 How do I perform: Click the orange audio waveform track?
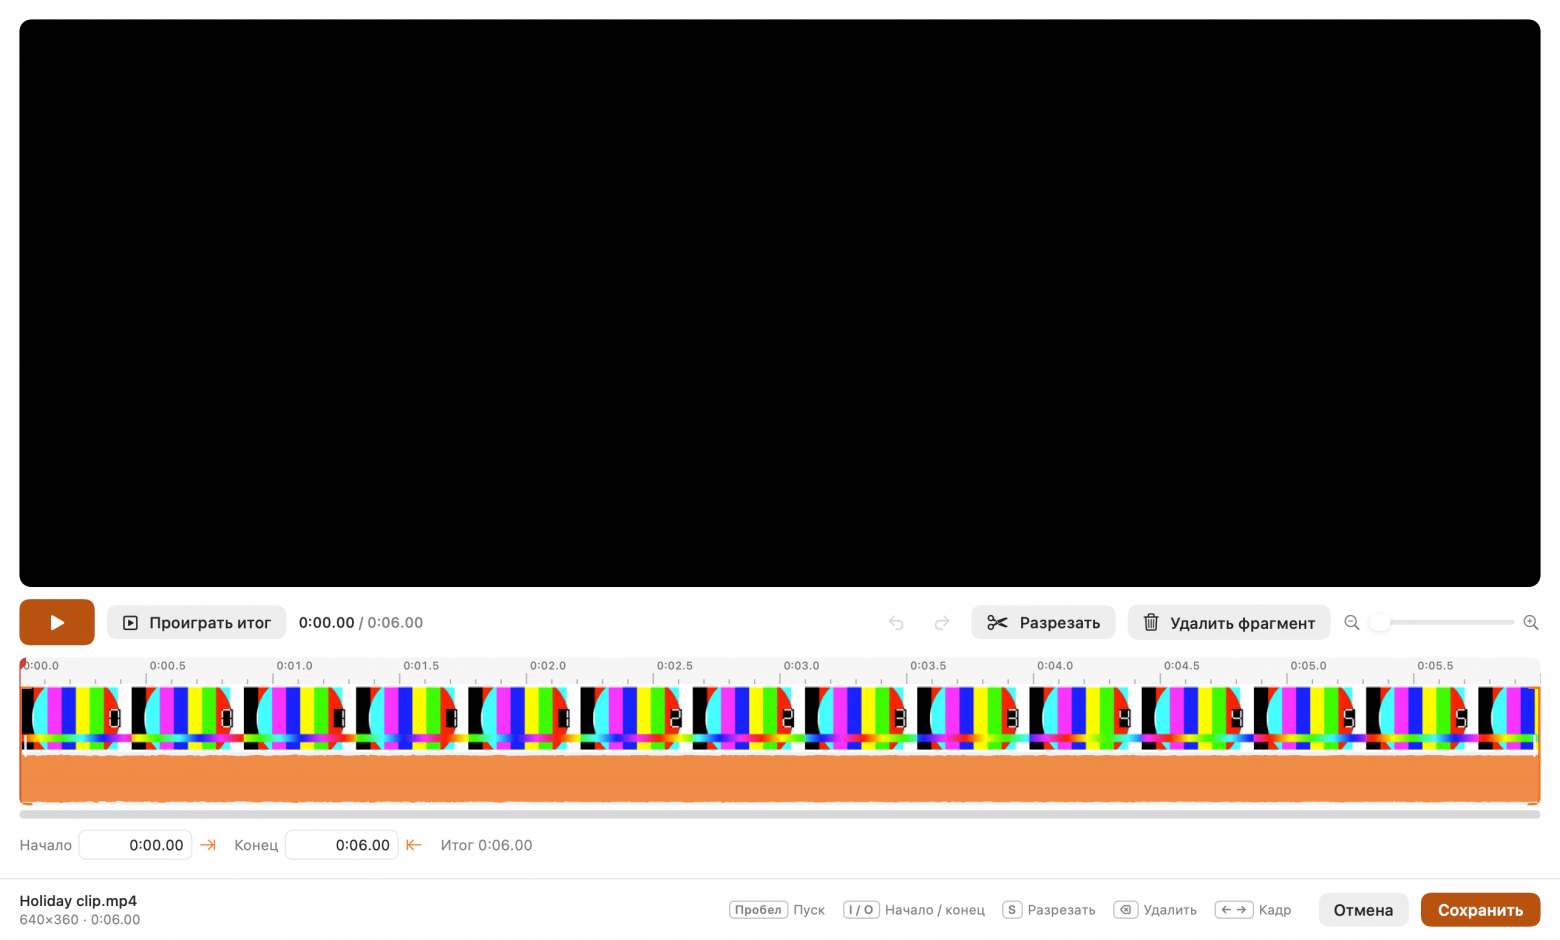point(780,779)
